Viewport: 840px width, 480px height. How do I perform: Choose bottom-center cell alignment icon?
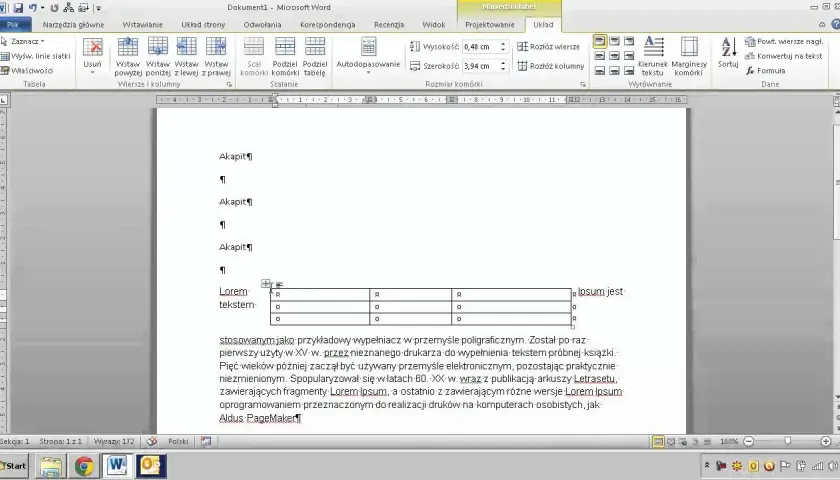(x=614, y=70)
